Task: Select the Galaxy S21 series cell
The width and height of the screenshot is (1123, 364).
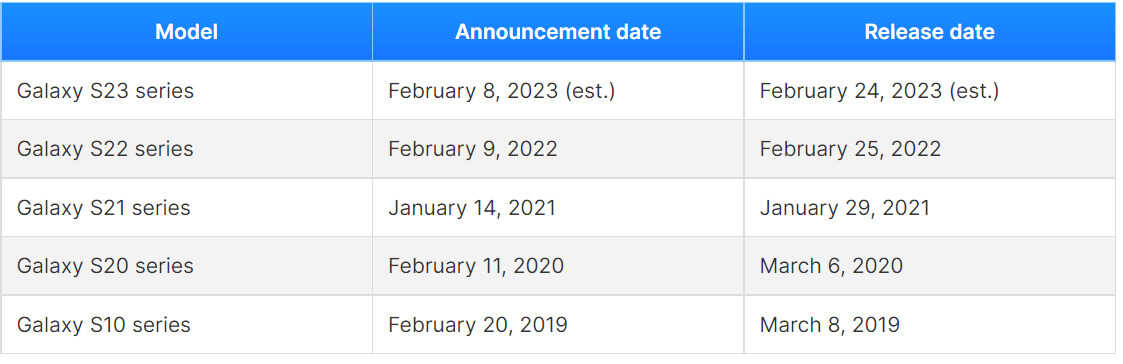Action: (186, 208)
